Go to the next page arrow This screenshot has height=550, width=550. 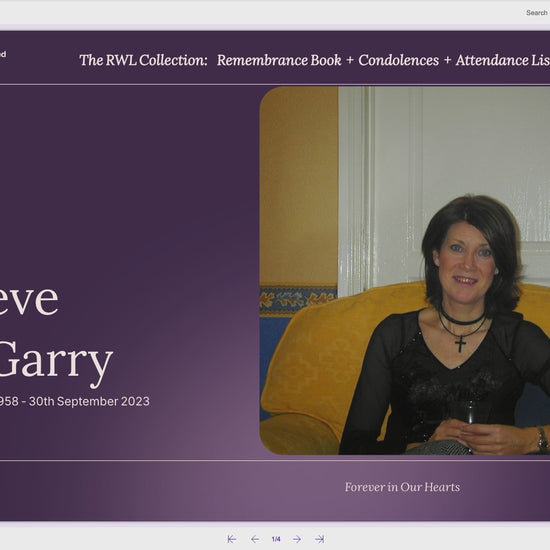pyautogui.click(x=297, y=539)
